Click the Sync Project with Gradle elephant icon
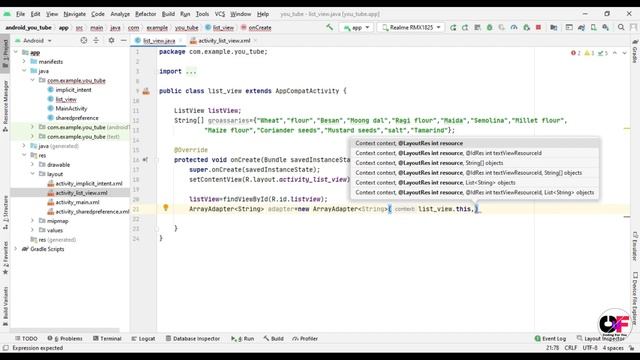The image size is (640, 360). coord(581,27)
